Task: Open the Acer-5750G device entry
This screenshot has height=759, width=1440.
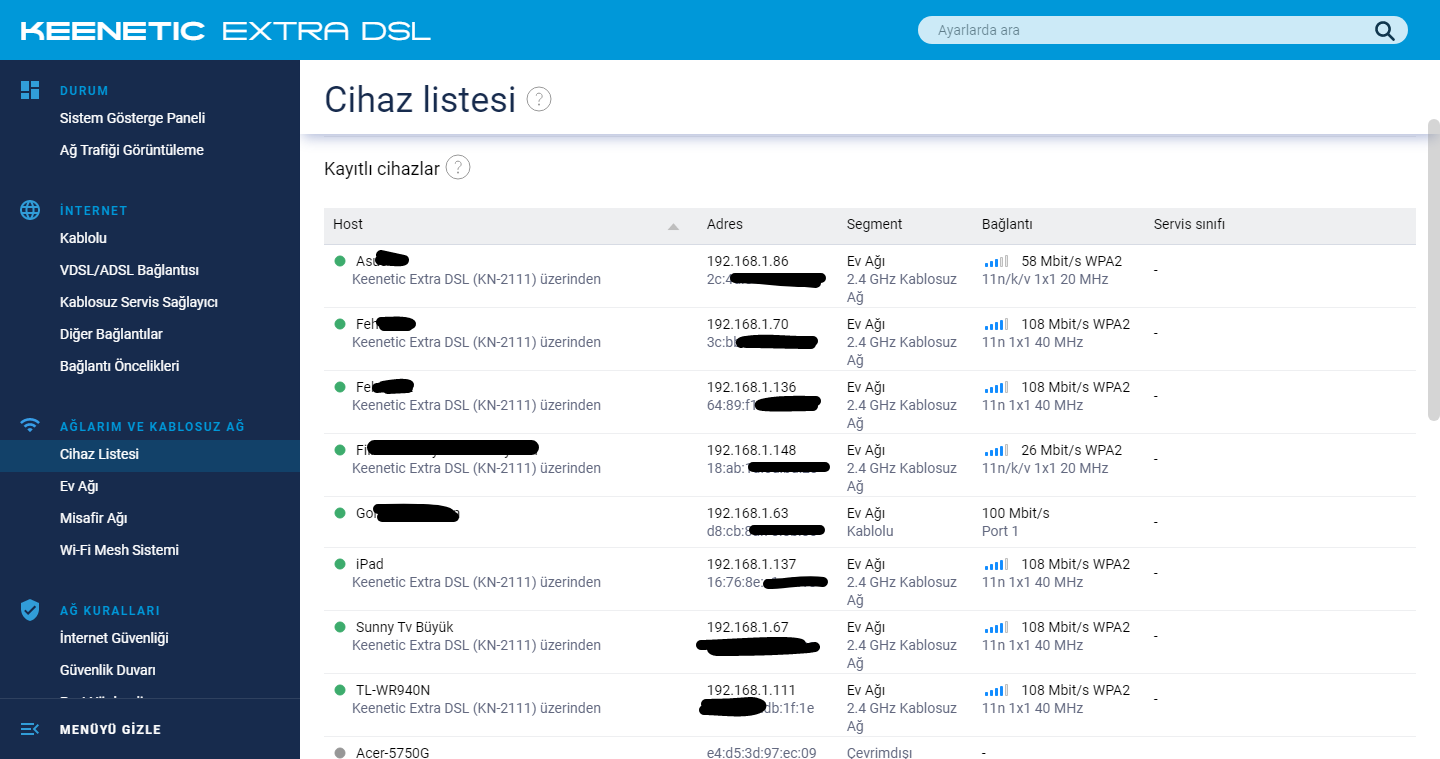Action: click(x=393, y=752)
